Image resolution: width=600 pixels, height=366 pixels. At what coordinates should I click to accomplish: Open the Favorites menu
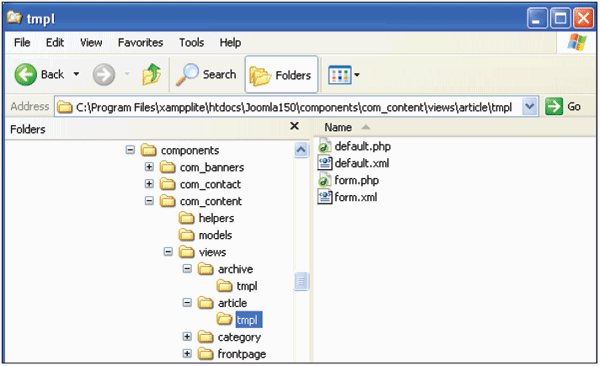[x=140, y=42]
